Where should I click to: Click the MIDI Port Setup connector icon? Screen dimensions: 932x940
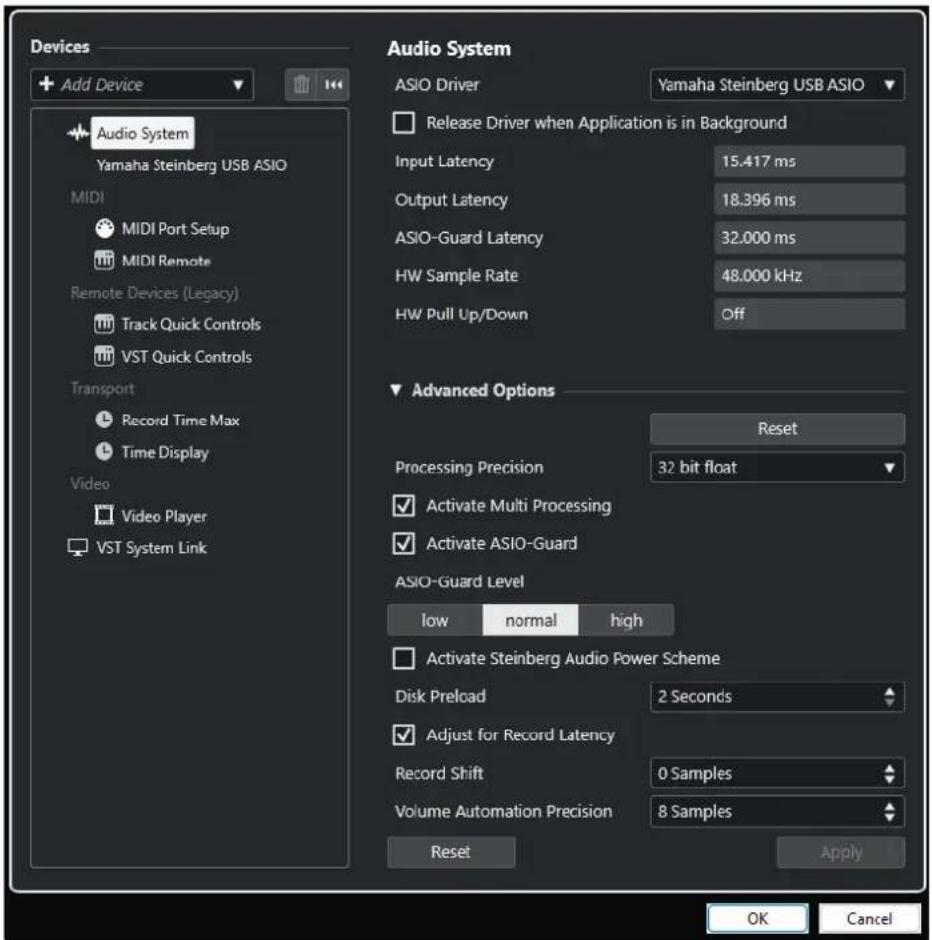click(x=104, y=228)
